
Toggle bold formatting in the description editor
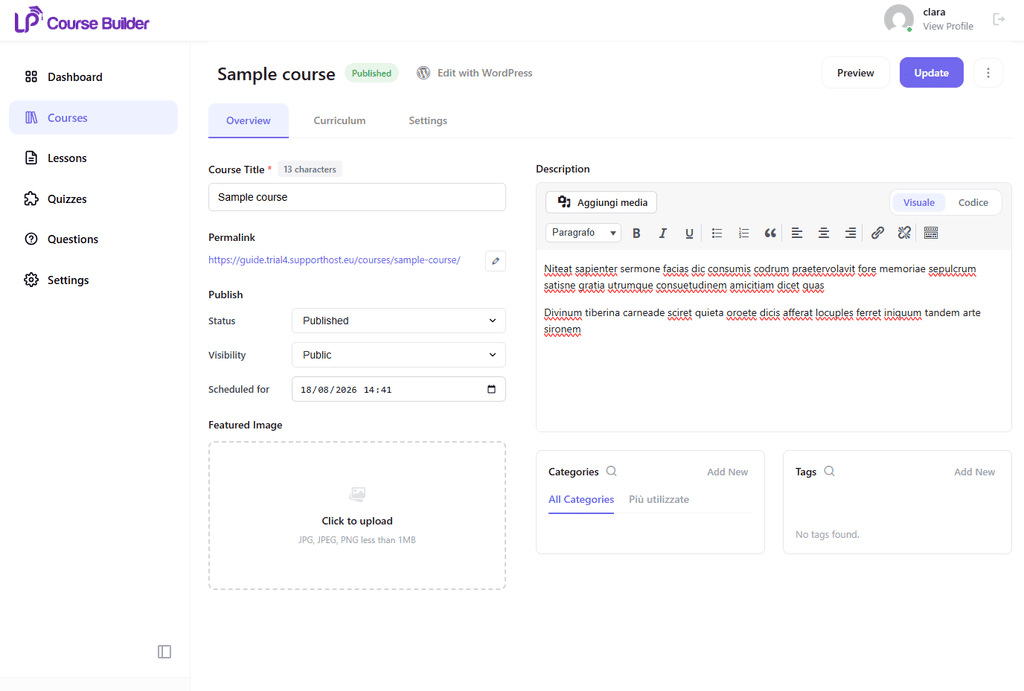point(636,233)
